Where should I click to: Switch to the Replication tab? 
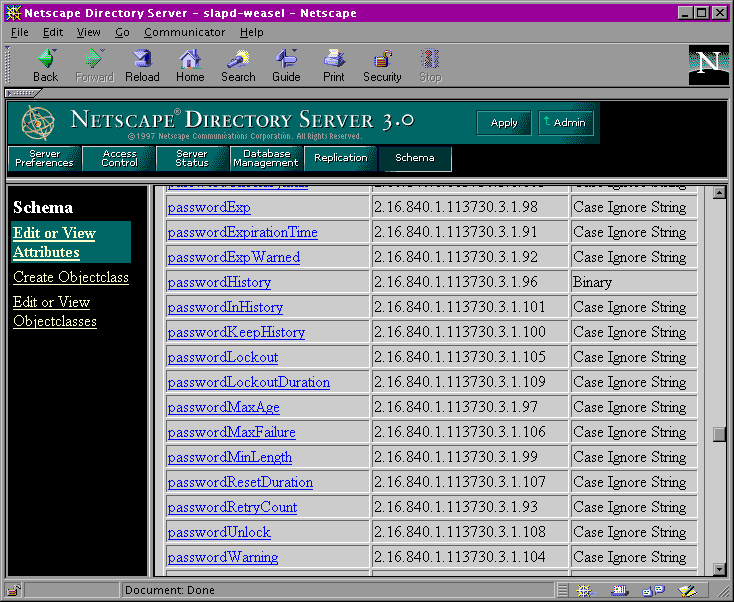[x=340, y=158]
